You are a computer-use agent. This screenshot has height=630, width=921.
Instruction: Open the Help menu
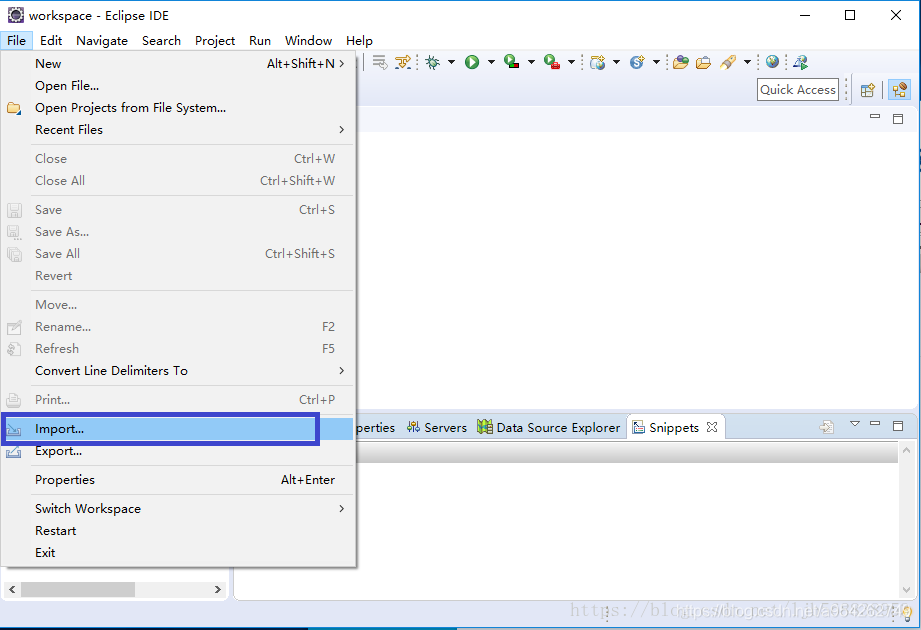click(359, 41)
